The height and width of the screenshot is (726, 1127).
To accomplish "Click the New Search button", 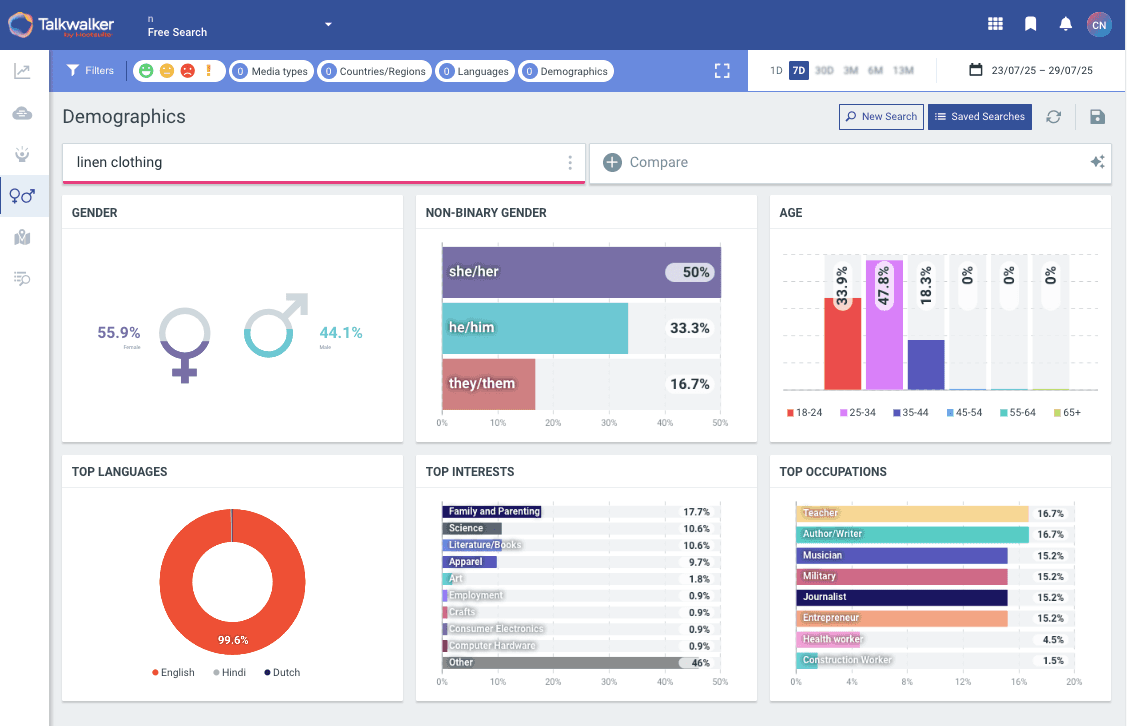I will click(880, 117).
